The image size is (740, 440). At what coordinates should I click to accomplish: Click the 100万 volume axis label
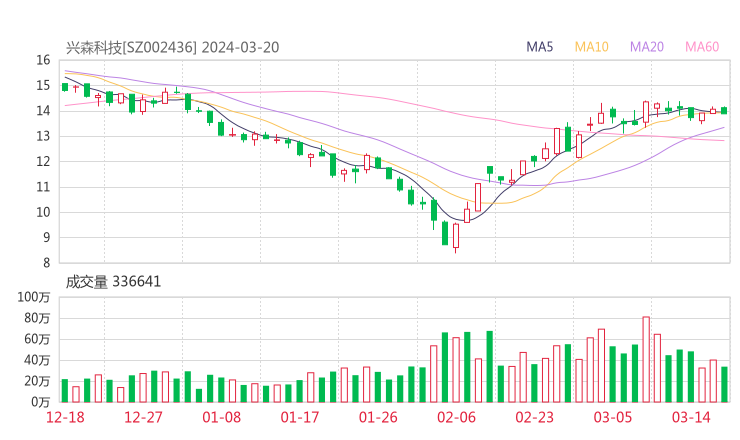pos(34,297)
